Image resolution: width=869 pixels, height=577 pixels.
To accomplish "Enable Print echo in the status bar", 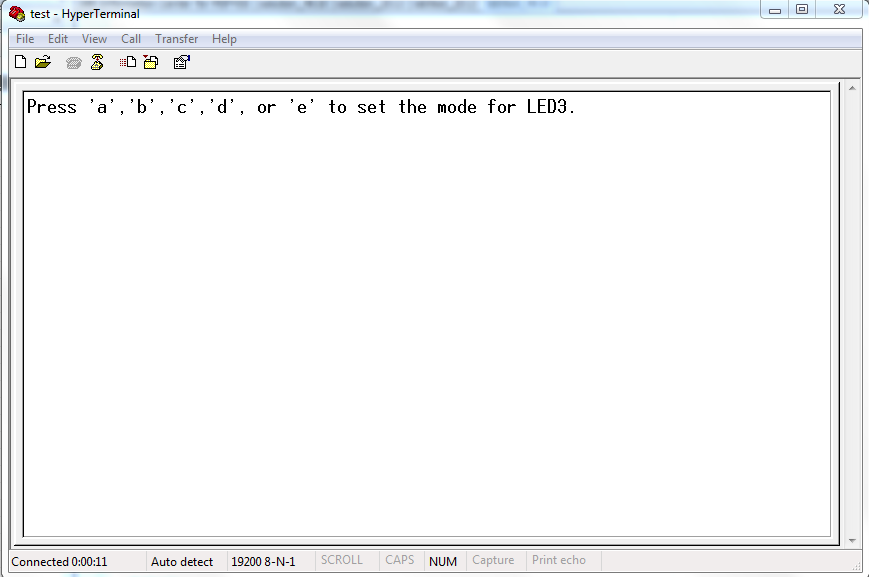I will point(559,561).
